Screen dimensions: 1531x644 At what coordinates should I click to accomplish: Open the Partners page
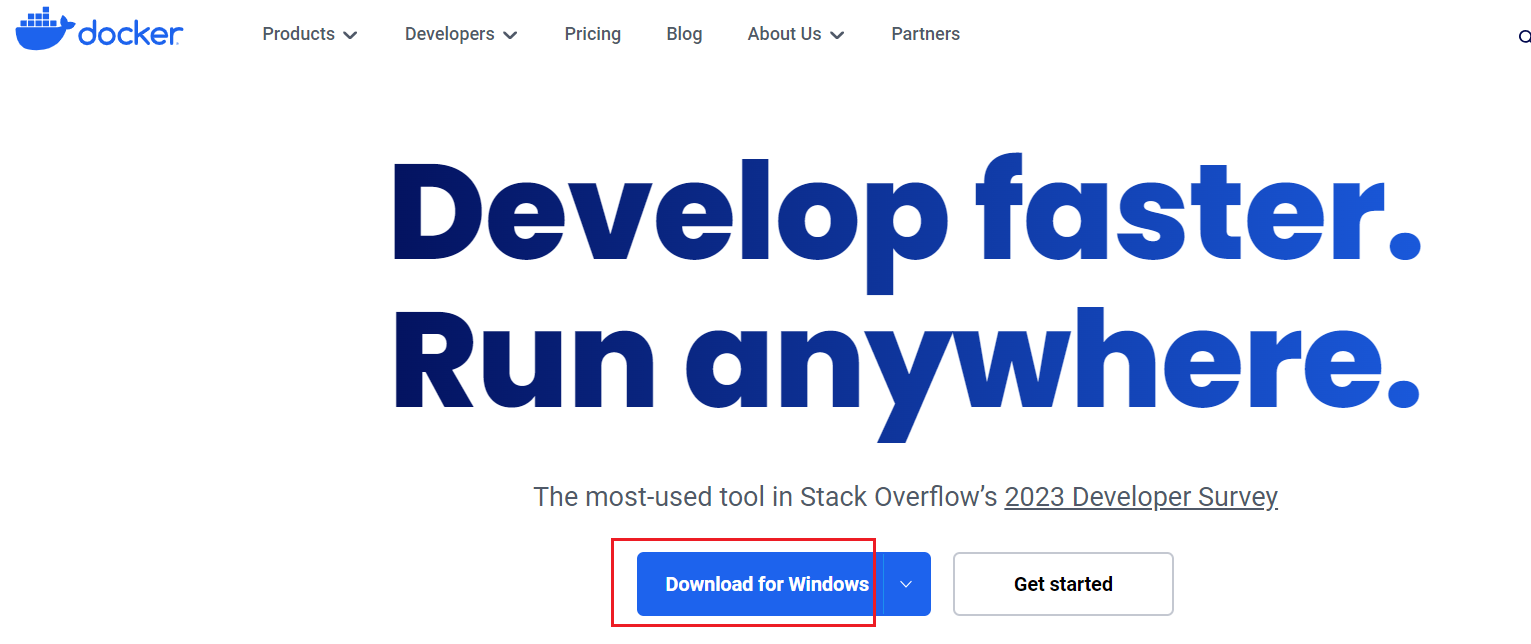tap(925, 34)
